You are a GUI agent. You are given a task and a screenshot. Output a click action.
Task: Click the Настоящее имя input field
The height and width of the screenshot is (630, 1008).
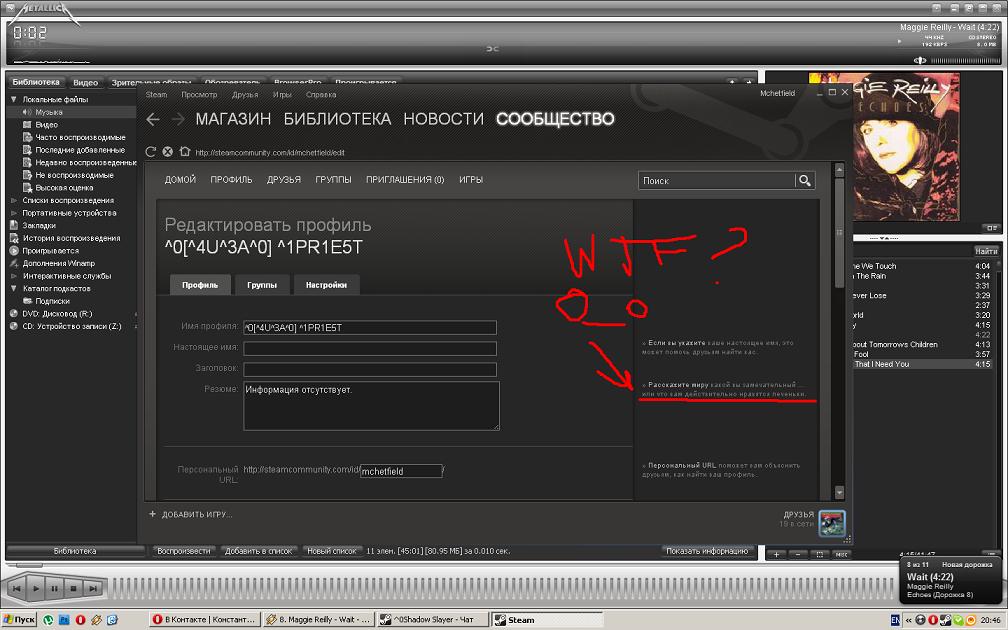[x=370, y=349]
